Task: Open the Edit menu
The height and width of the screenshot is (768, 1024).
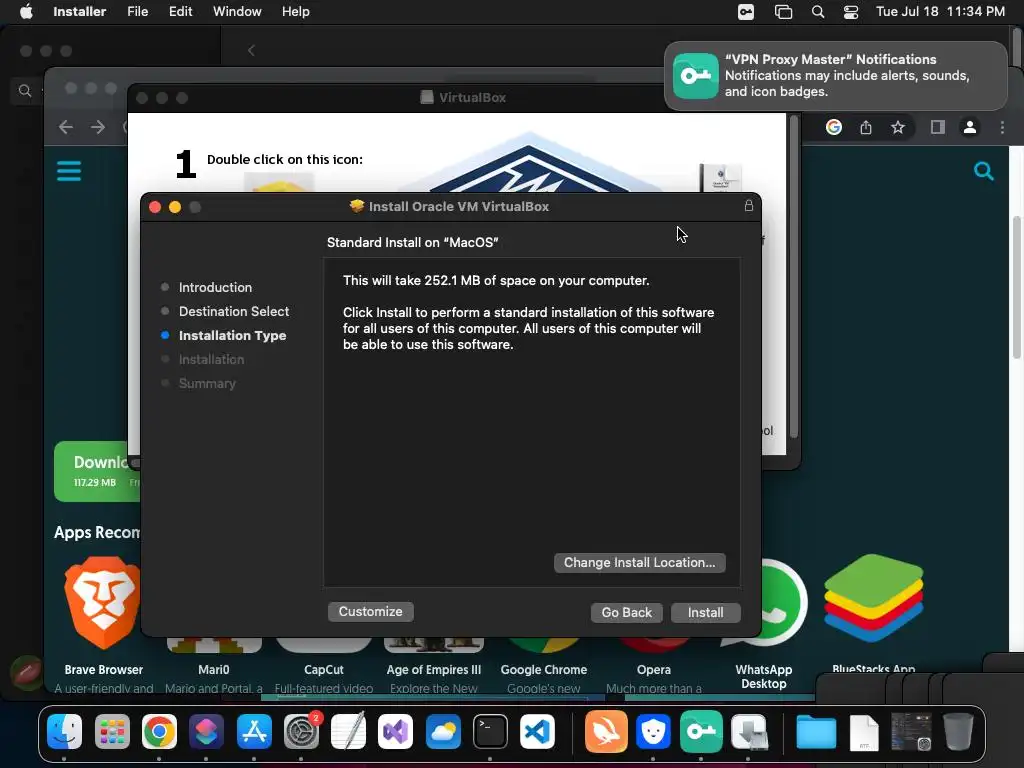Action: click(x=180, y=12)
